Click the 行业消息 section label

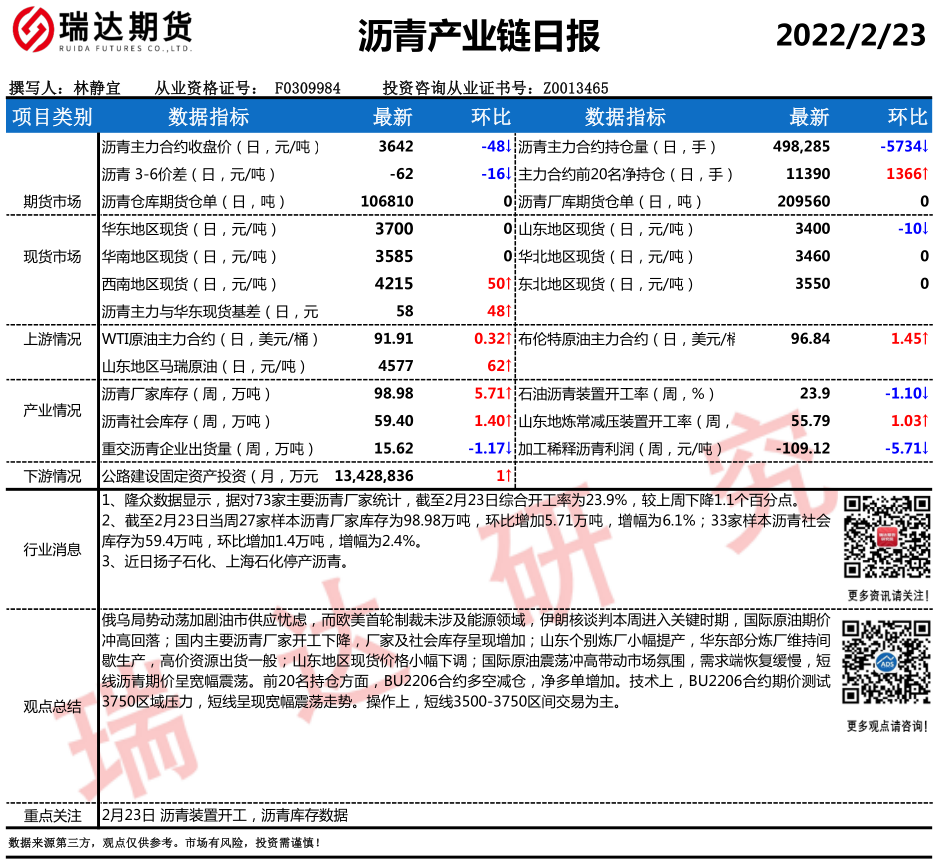(52, 549)
